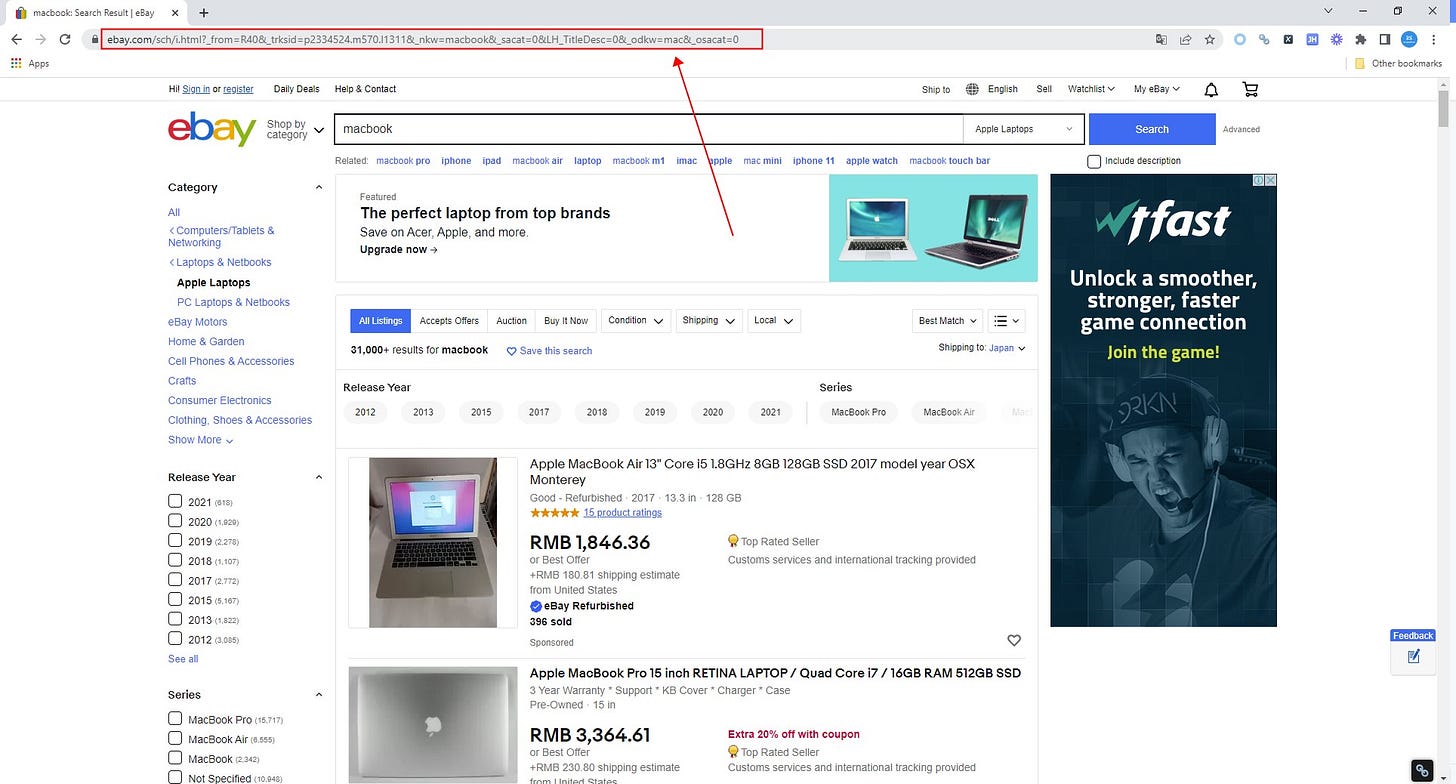Image resolution: width=1456 pixels, height=784 pixels.
Task: Open the Chrome profile avatar
Action: coord(1409,40)
